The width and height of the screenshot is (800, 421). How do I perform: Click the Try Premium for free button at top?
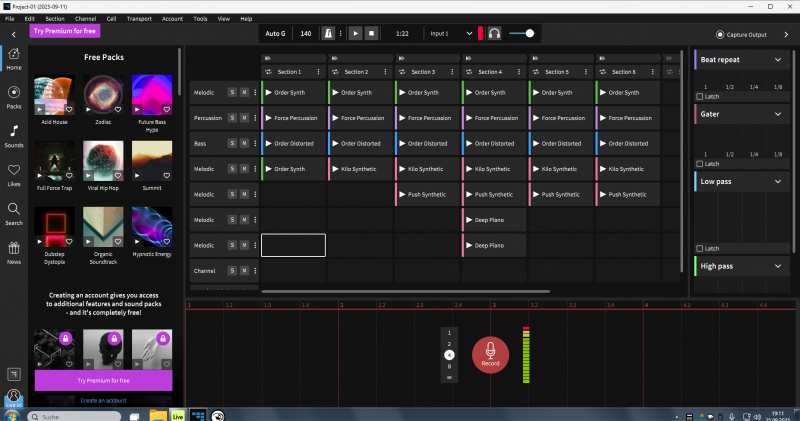(x=65, y=31)
